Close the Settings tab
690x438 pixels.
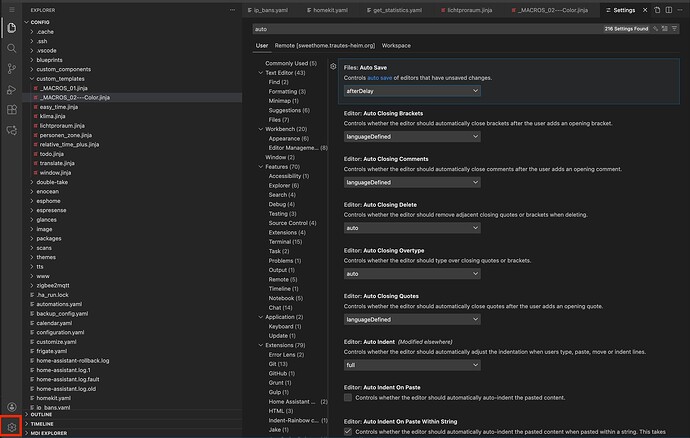pyautogui.click(x=645, y=10)
